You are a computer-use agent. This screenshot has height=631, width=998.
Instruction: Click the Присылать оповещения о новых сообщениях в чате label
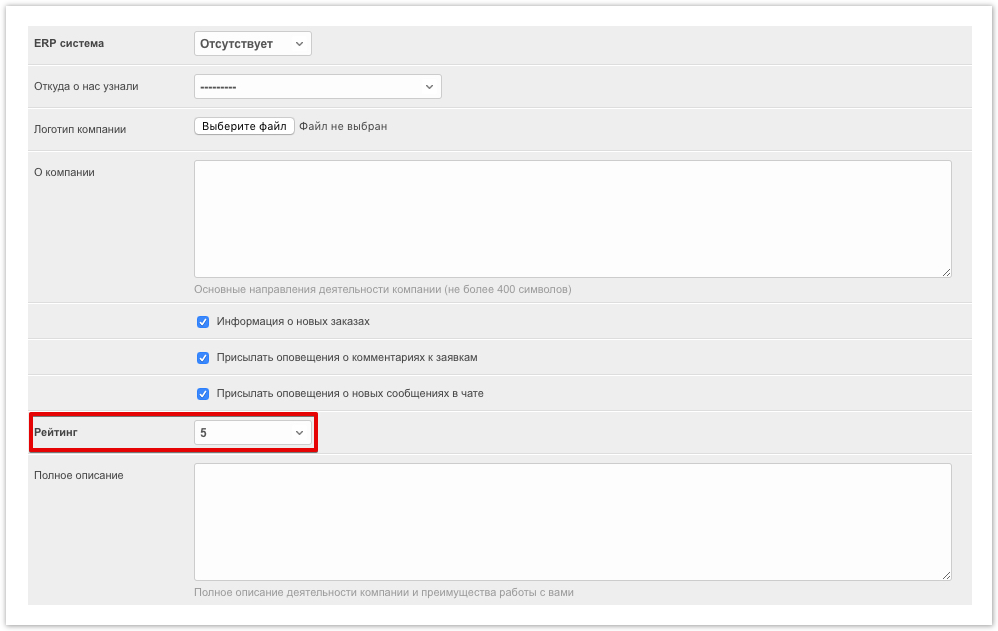(350, 393)
